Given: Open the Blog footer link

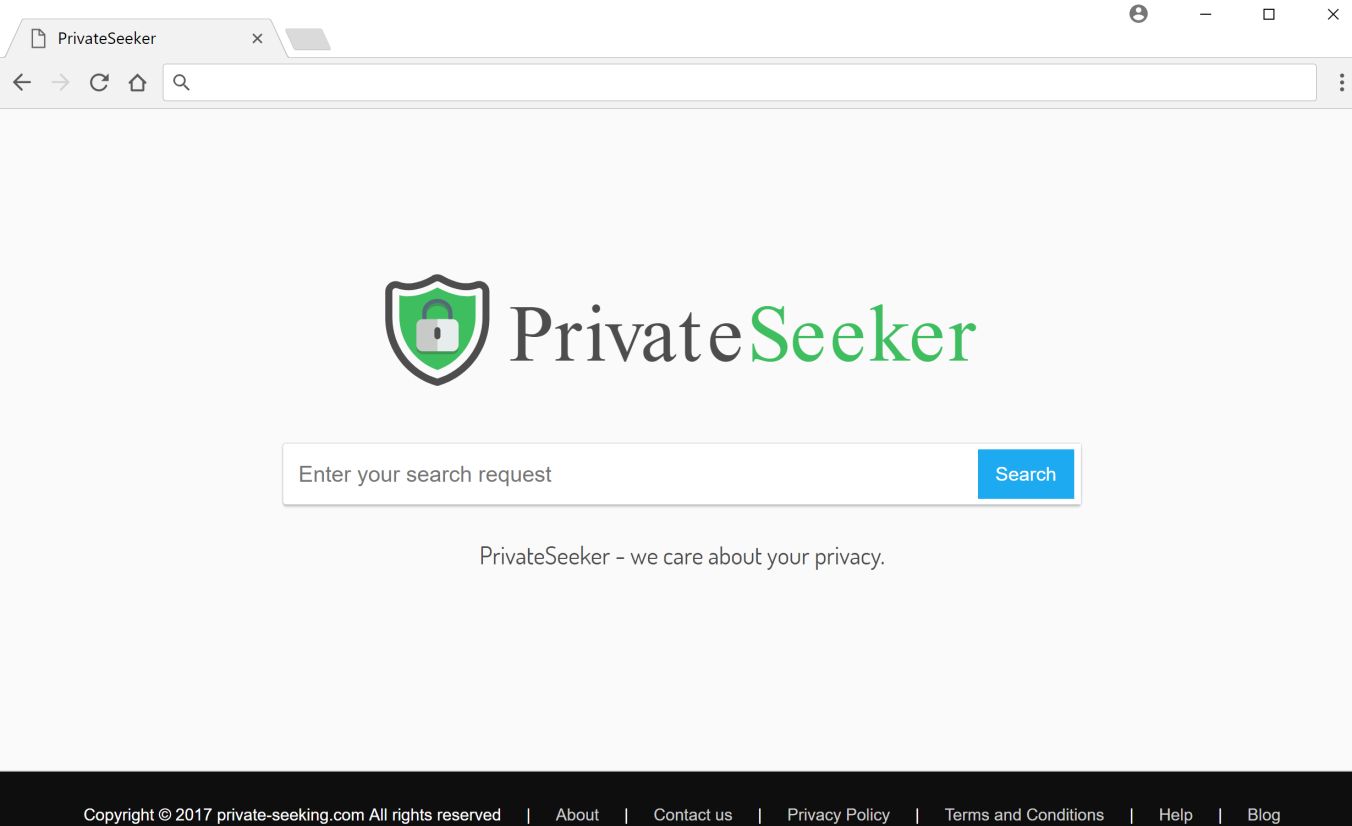Looking at the screenshot, I should (x=1263, y=815).
